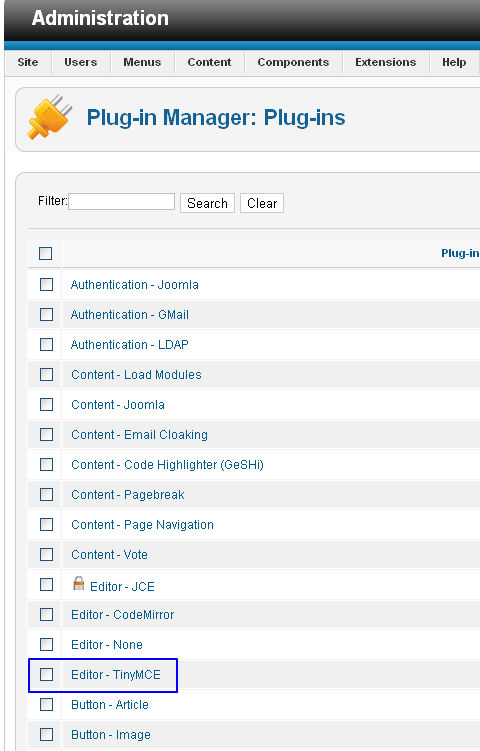
Task: Tick the Editor - TinyMCE checkbox
Action: (46, 674)
